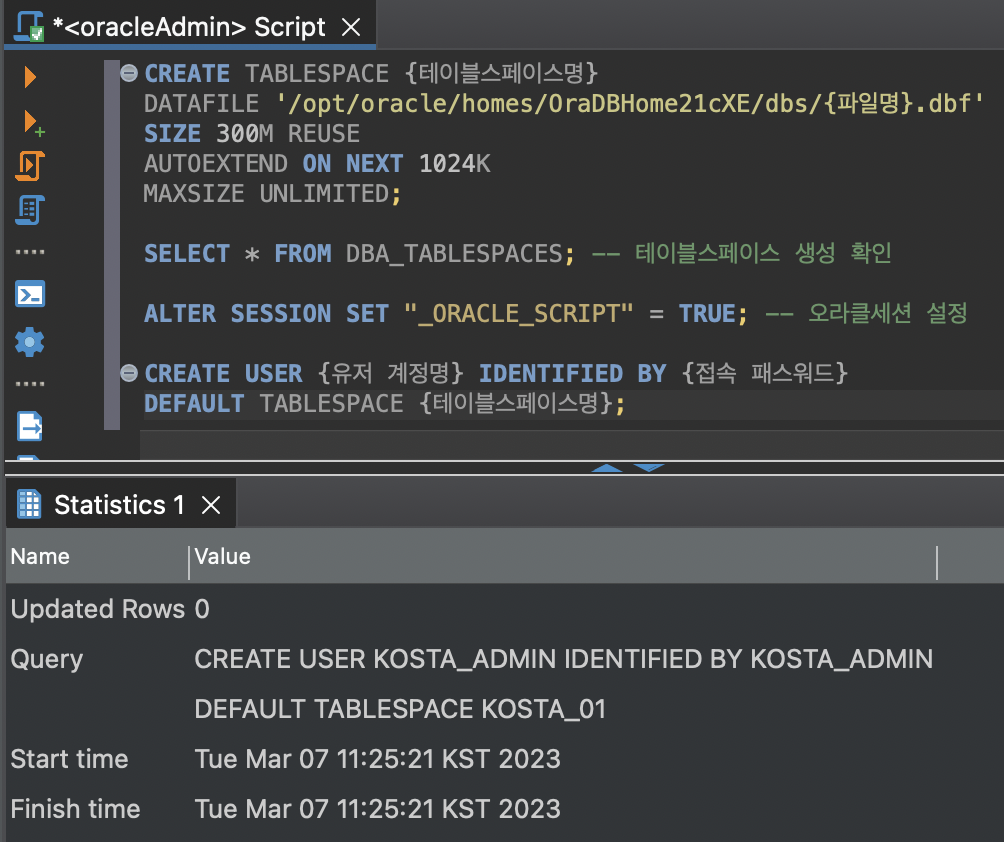Open the oracleAdmin Script tab
The width and height of the screenshot is (1004, 842).
[189, 27]
